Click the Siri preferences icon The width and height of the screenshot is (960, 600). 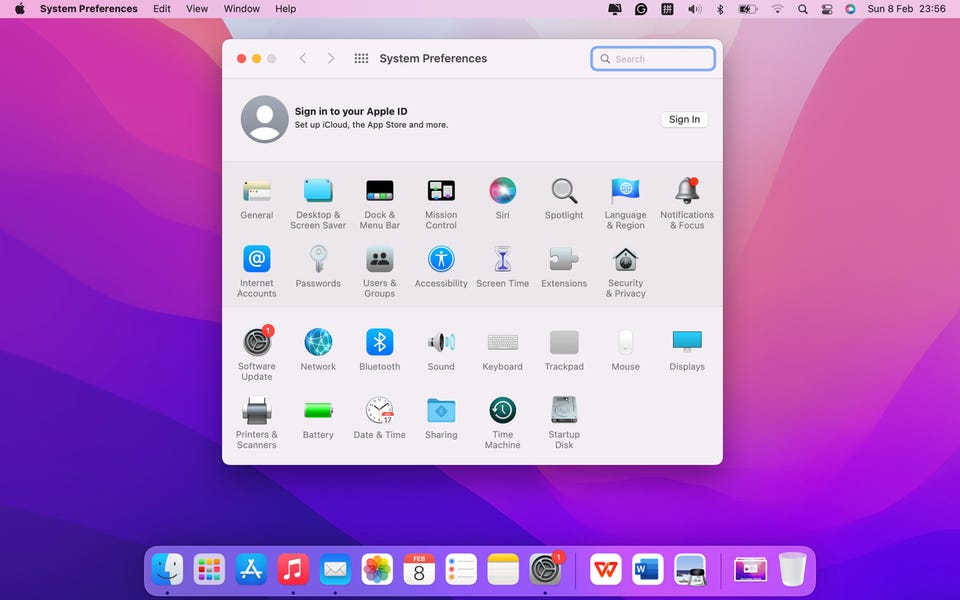click(502, 191)
